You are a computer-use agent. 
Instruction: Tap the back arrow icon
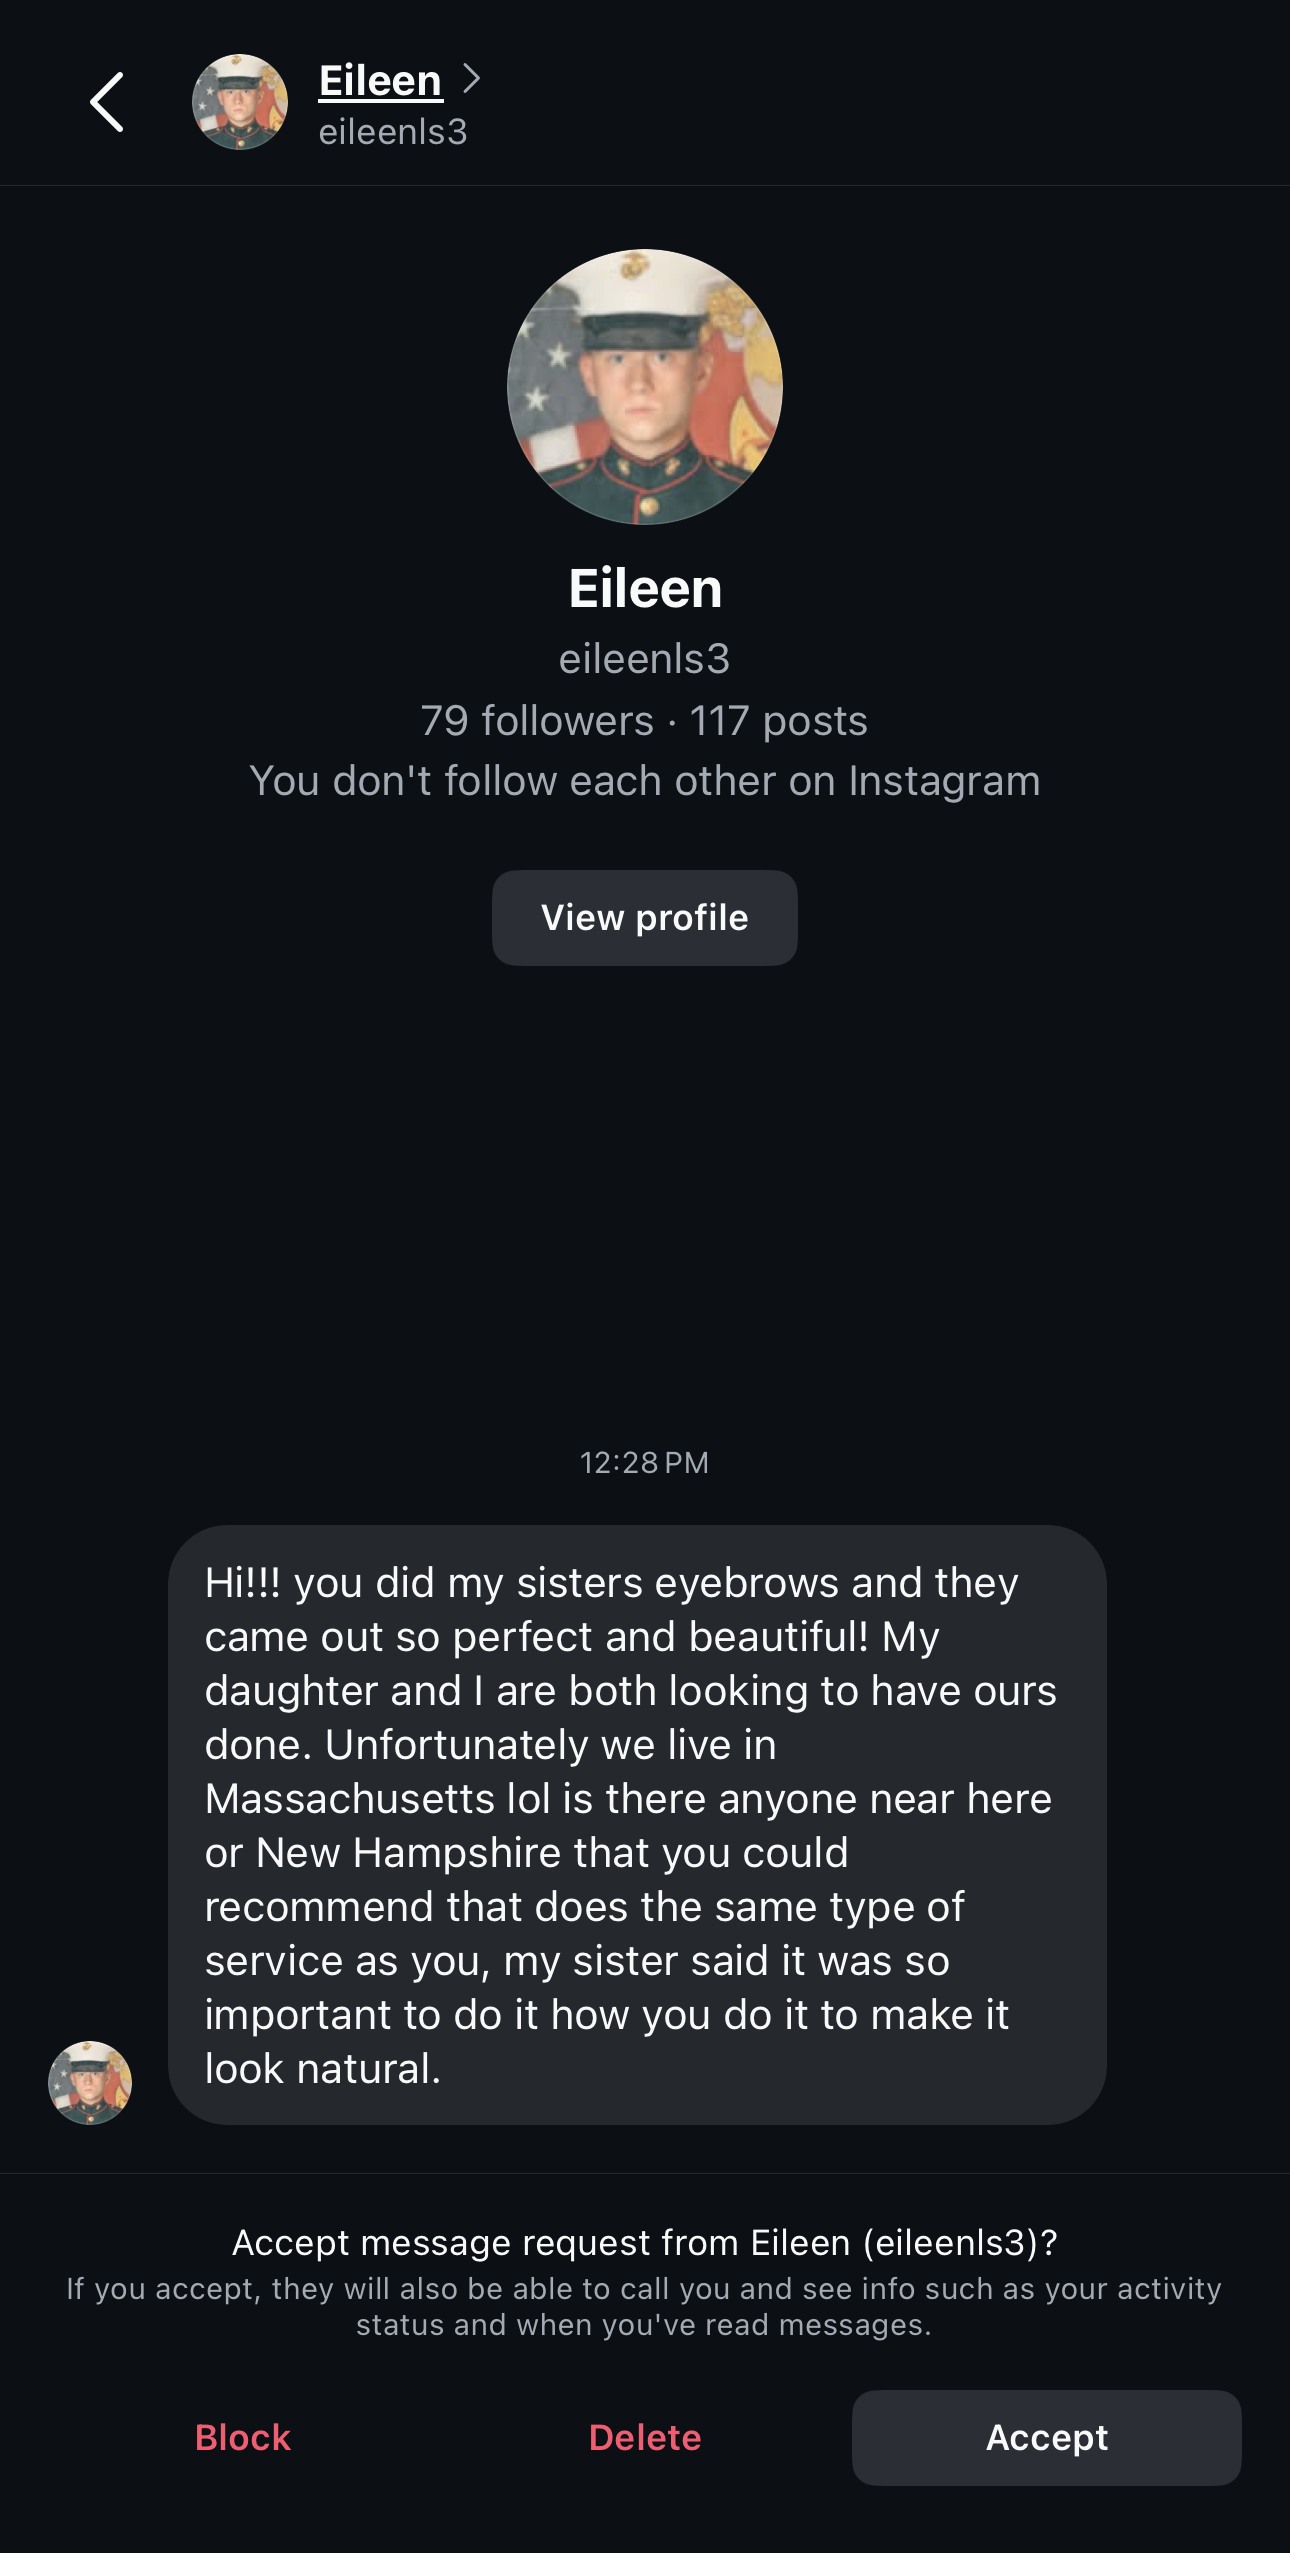[x=107, y=102]
